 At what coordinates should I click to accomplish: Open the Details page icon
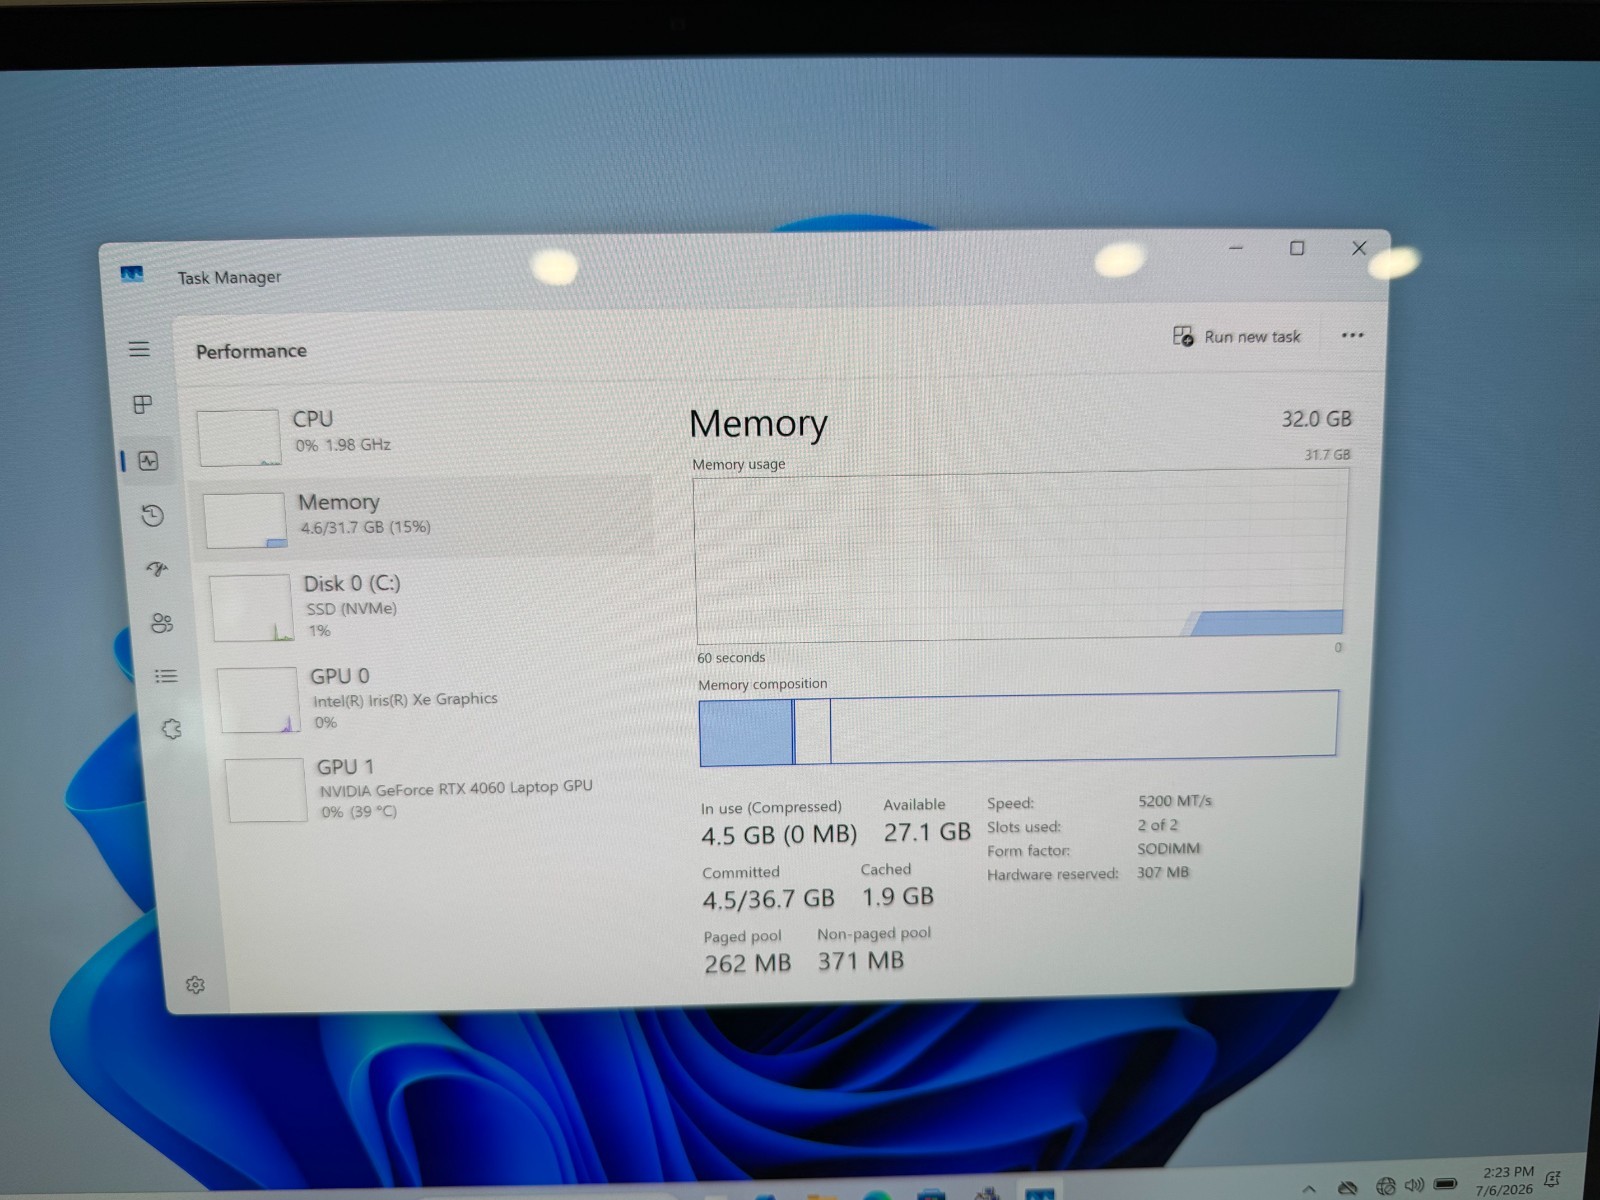[x=166, y=676]
